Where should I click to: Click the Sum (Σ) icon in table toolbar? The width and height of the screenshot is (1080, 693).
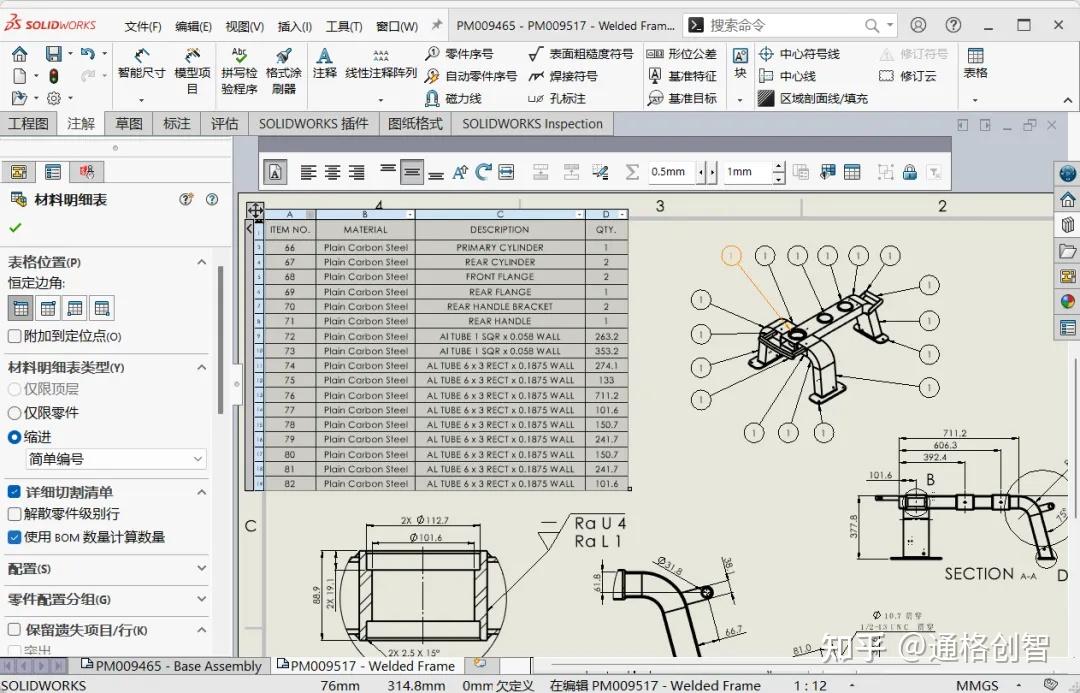pyautogui.click(x=631, y=172)
